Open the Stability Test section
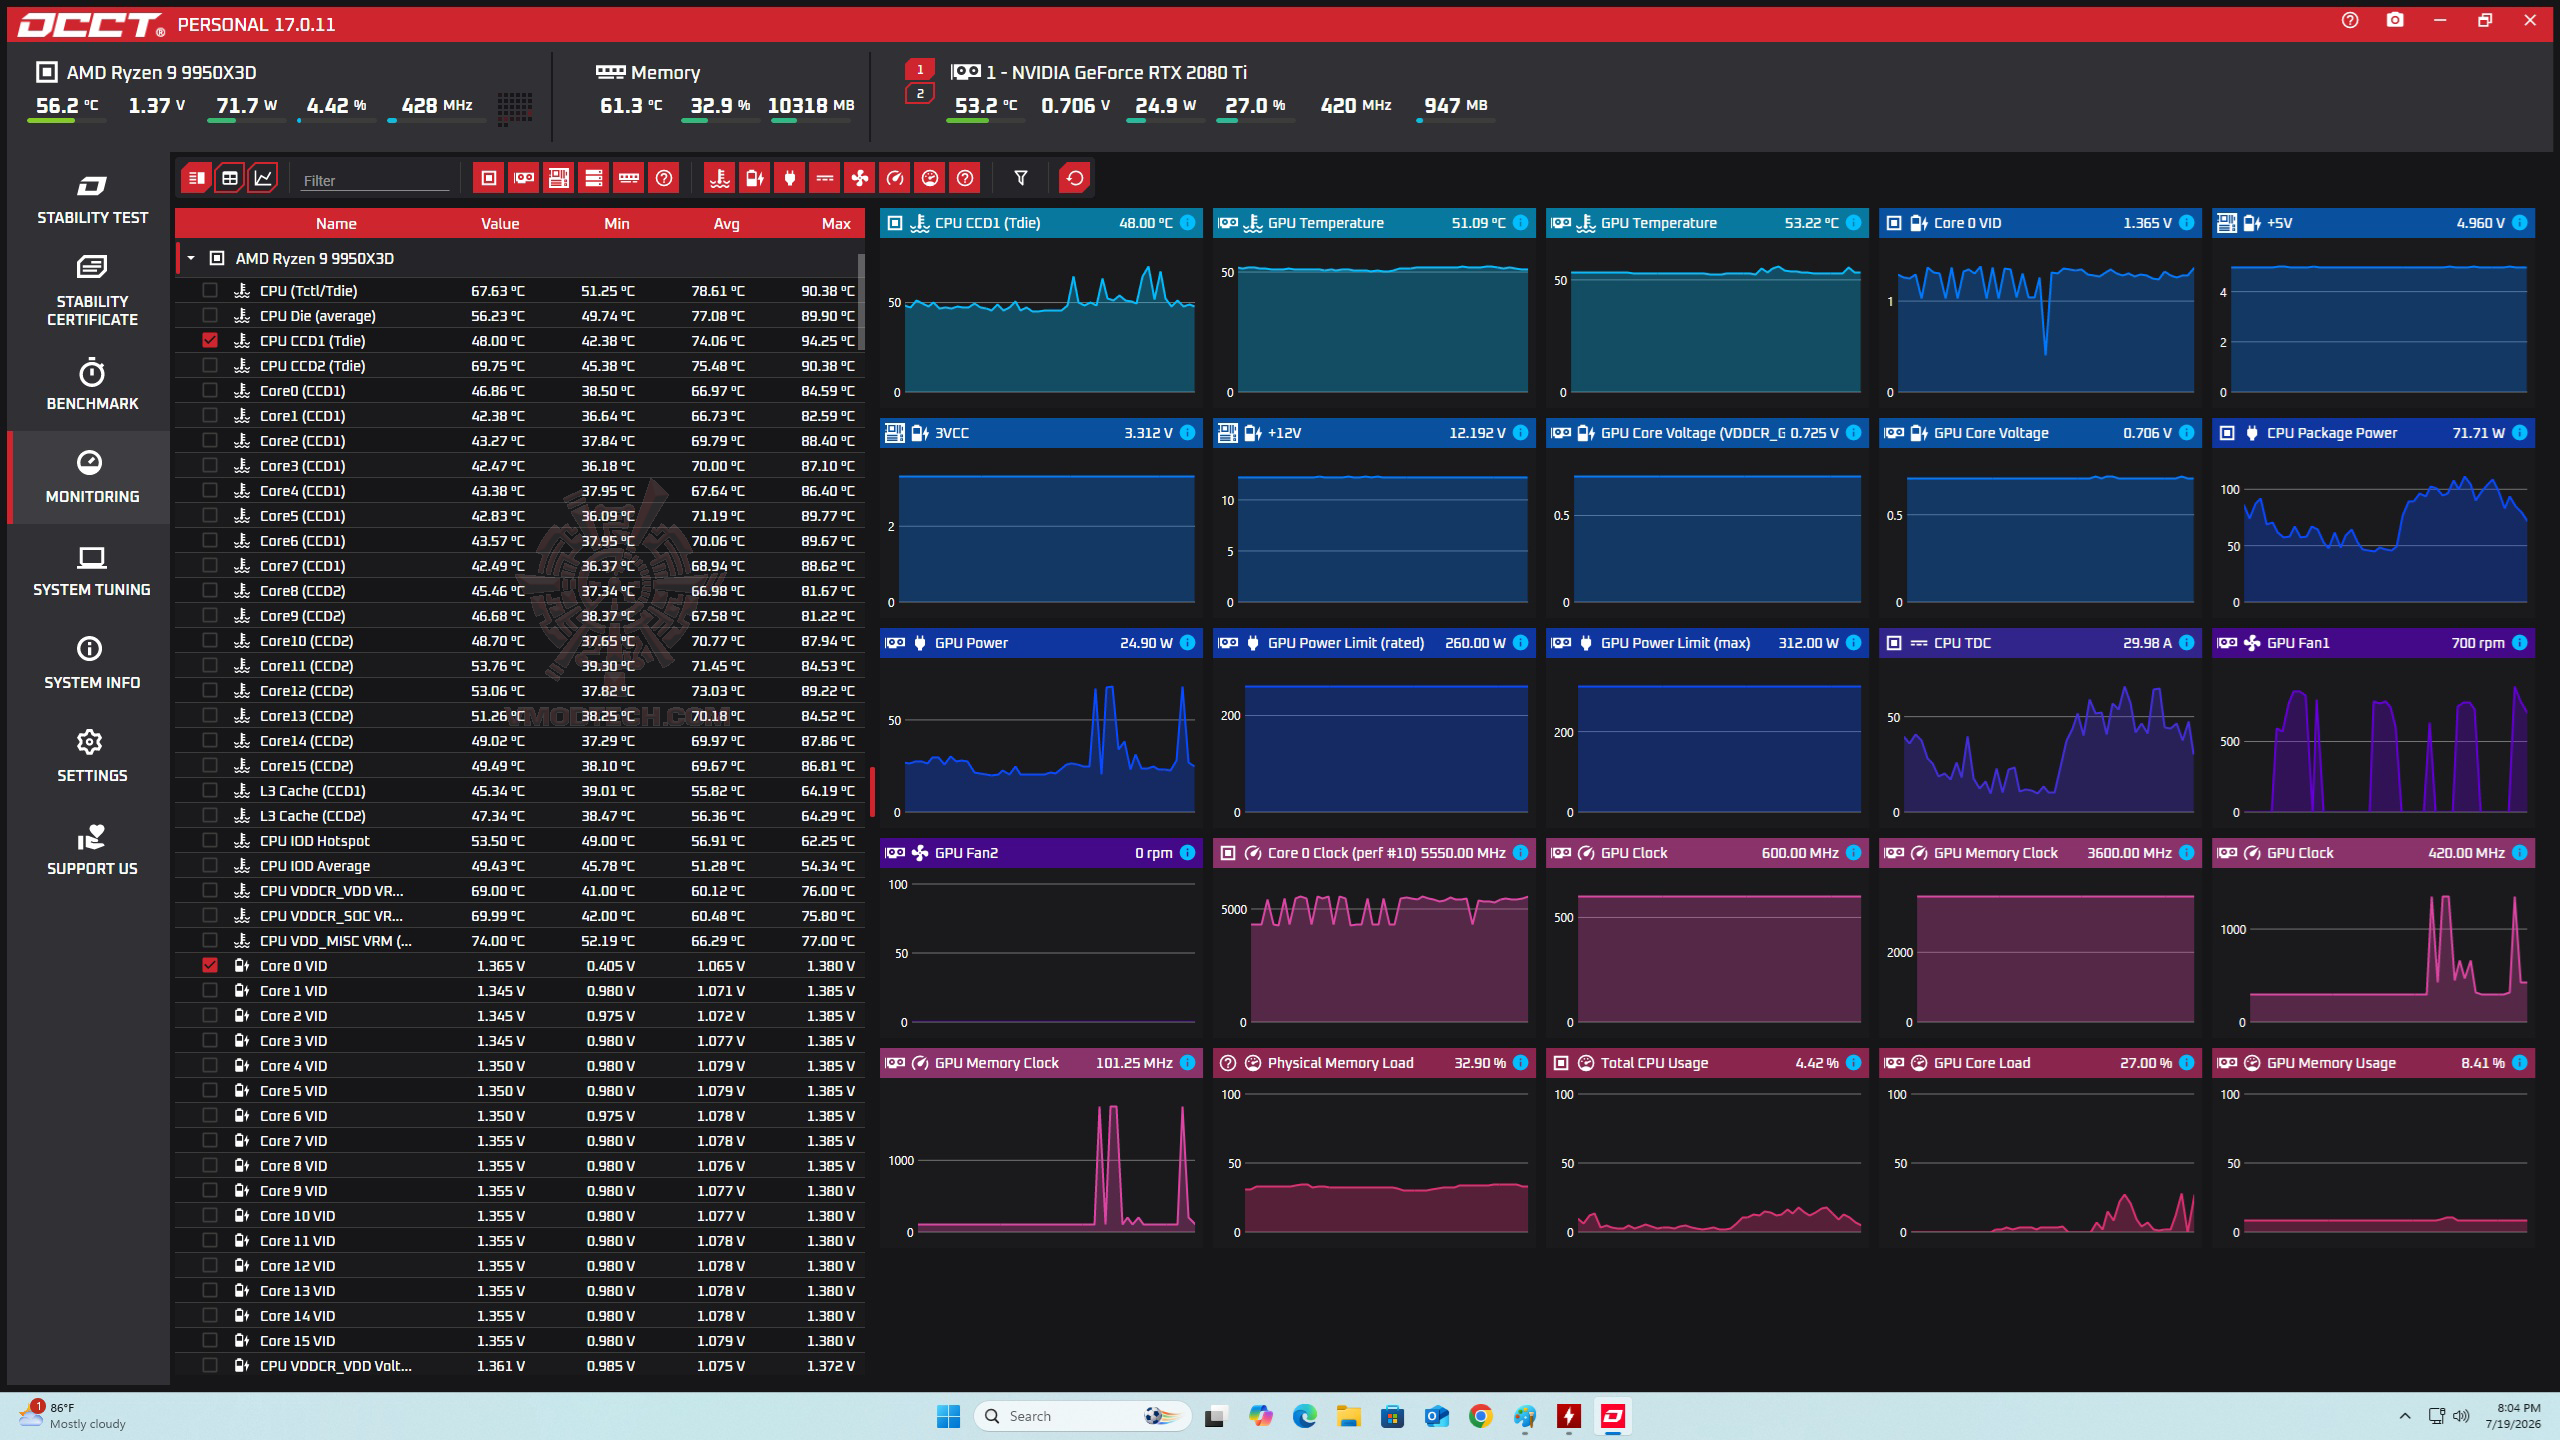 point(92,199)
